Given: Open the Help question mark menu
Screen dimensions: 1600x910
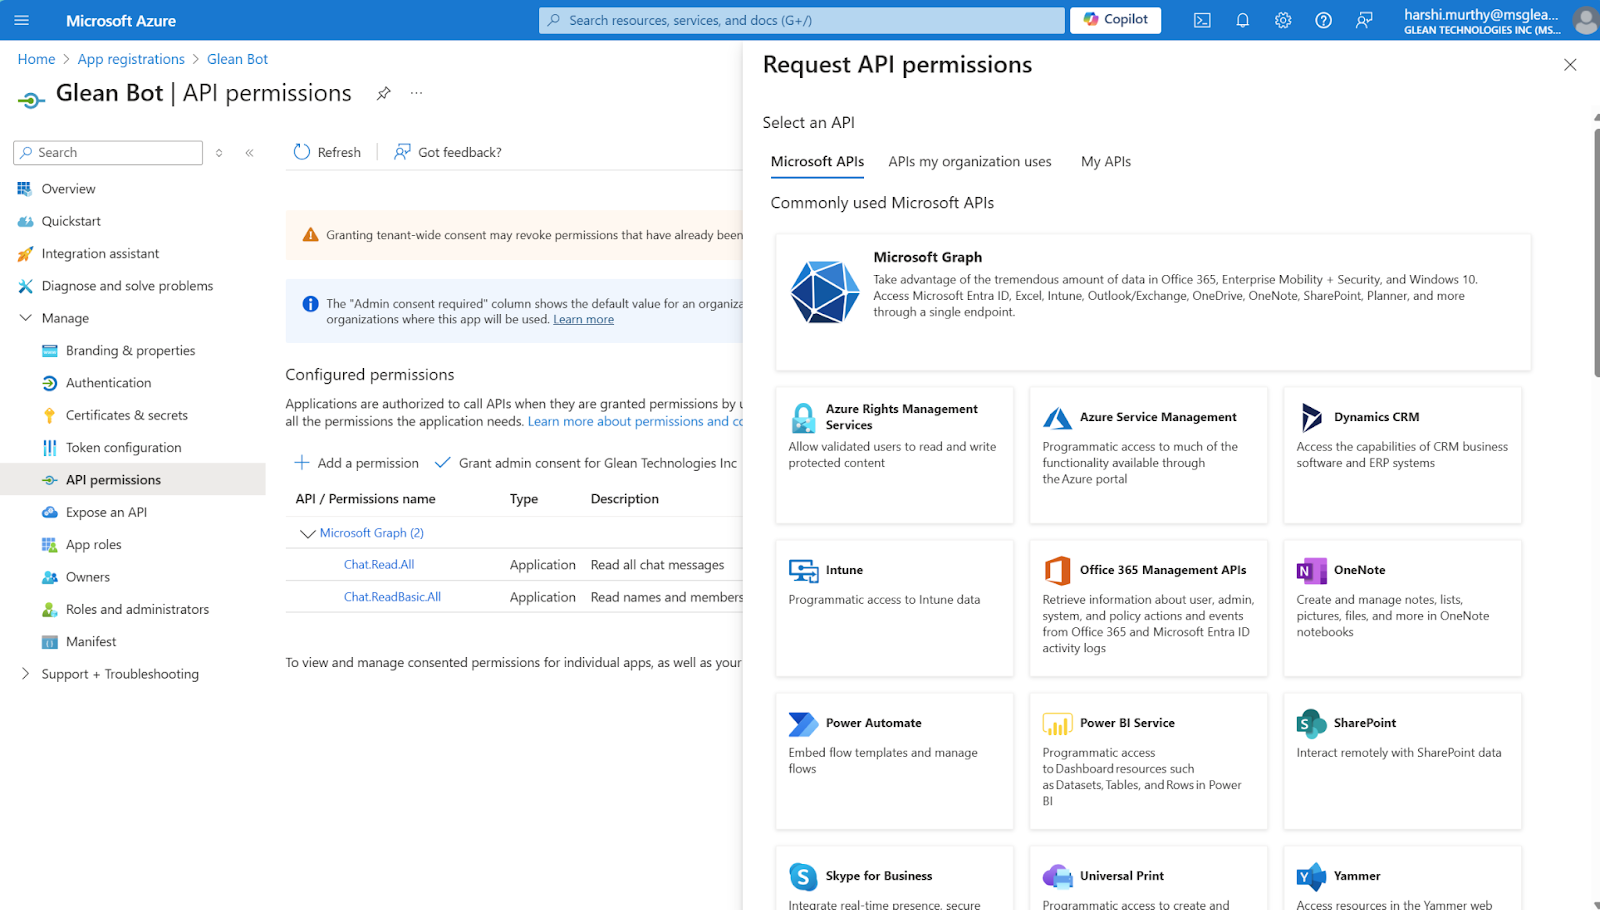Looking at the screenshot, I should pos(1323,20).
